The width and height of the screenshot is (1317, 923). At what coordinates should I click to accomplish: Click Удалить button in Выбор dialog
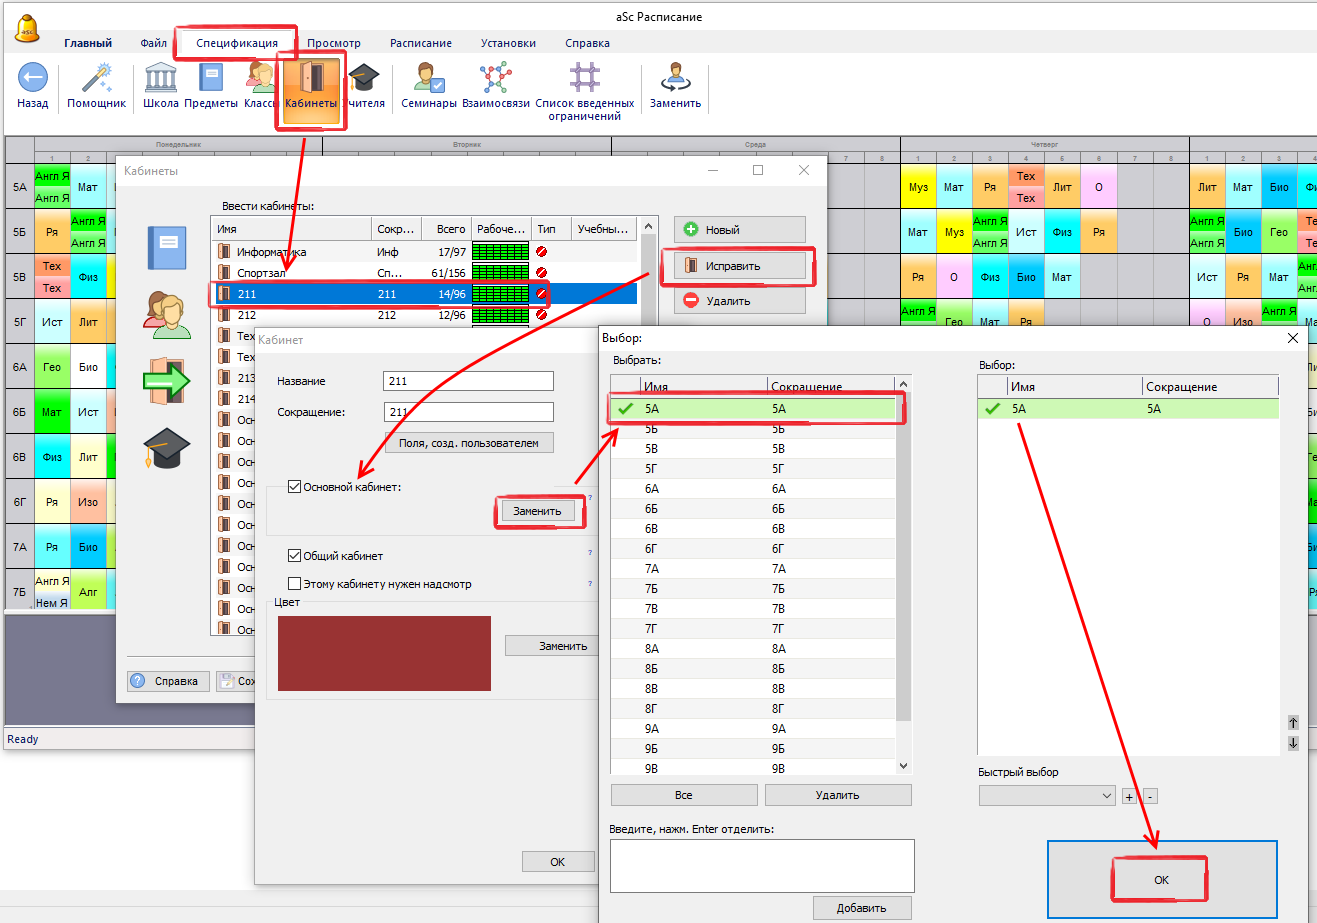pyautogui.click(x=838, y=795)
